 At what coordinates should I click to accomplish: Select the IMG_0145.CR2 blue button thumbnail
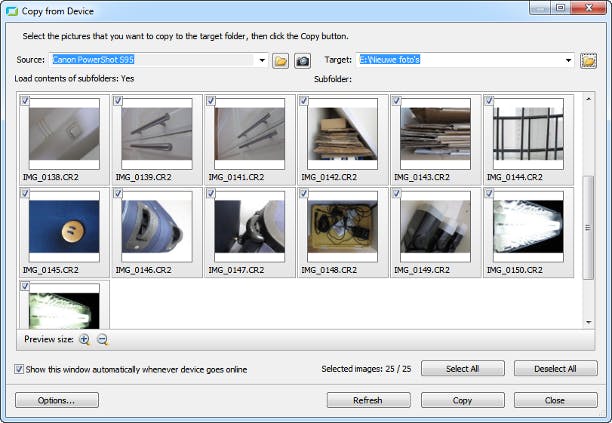pos(64,226)
